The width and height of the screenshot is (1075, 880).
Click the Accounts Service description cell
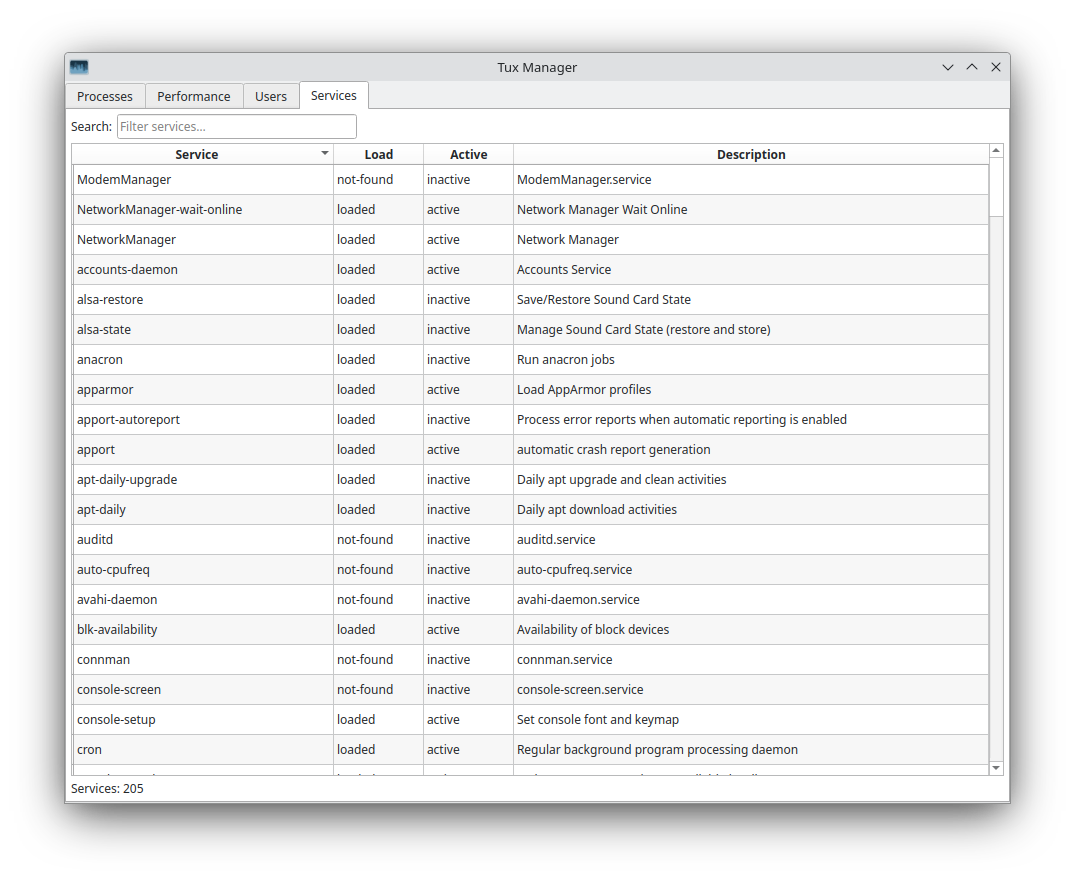coord(751,270)
